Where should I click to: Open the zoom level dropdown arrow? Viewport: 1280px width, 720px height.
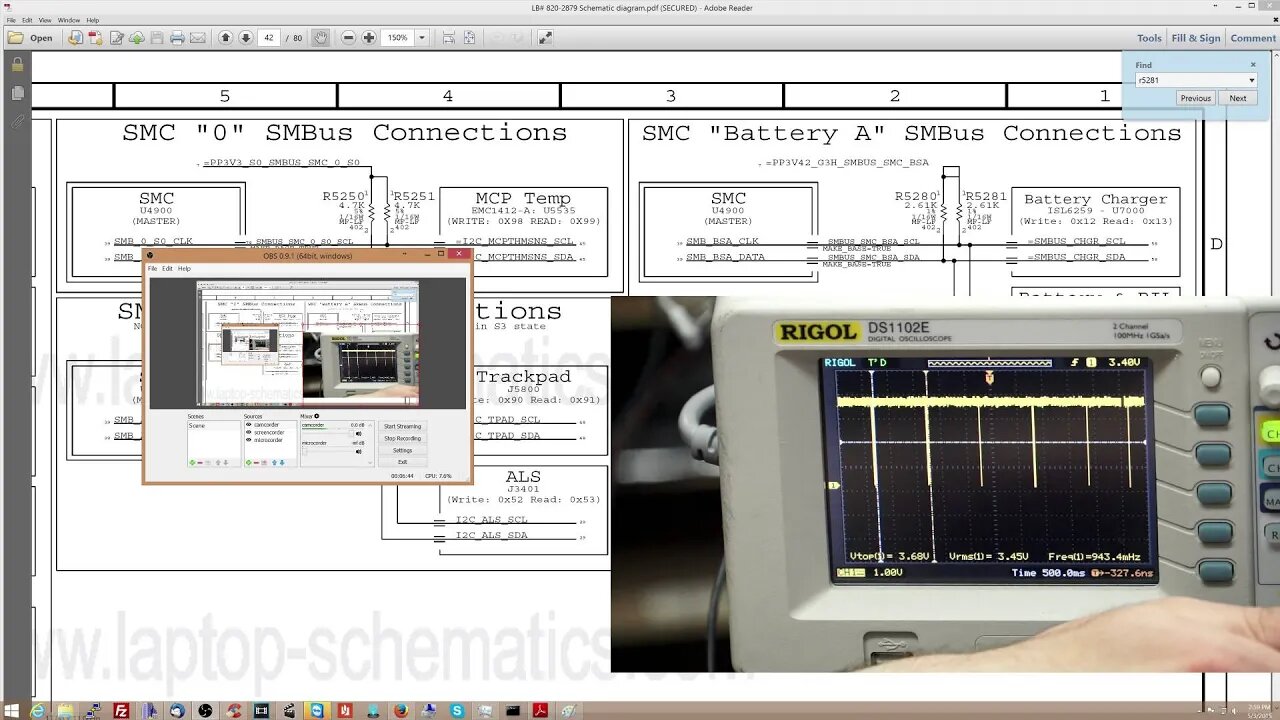coord(422,38)
